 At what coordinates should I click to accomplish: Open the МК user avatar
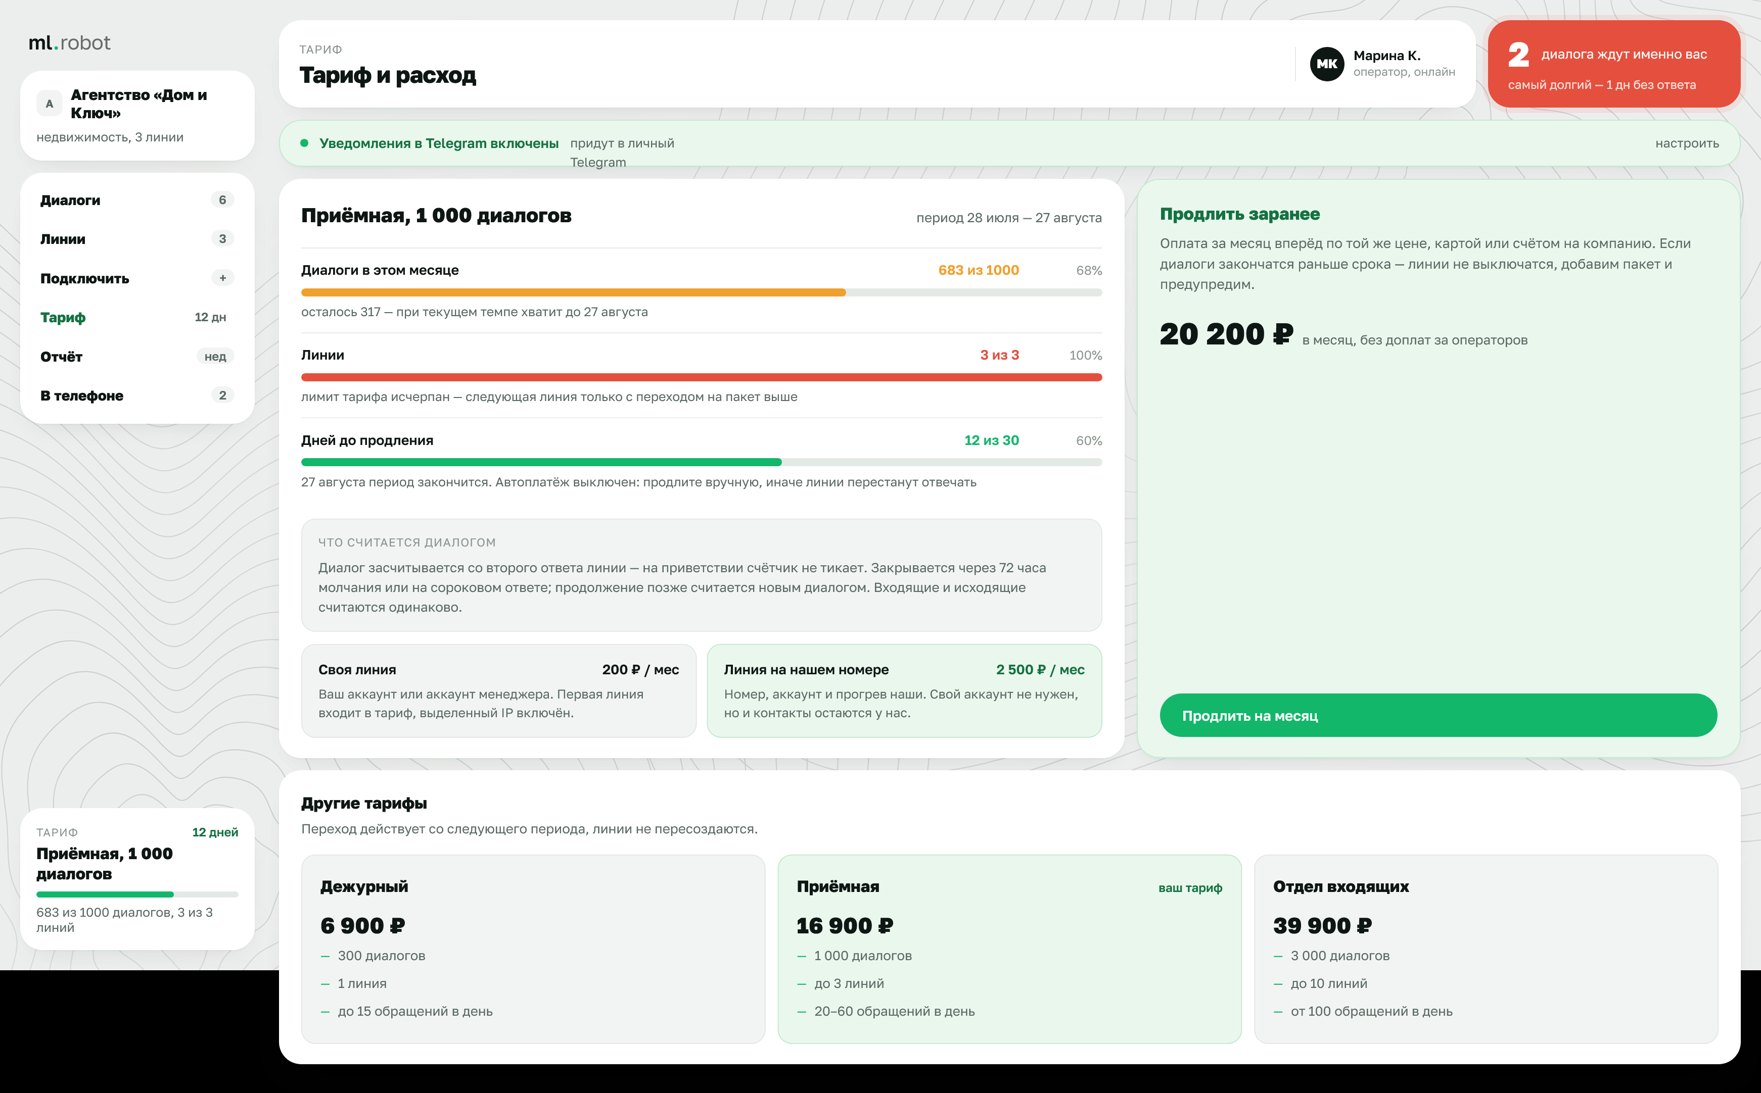pyautogui.click(x=1327, y=64)
